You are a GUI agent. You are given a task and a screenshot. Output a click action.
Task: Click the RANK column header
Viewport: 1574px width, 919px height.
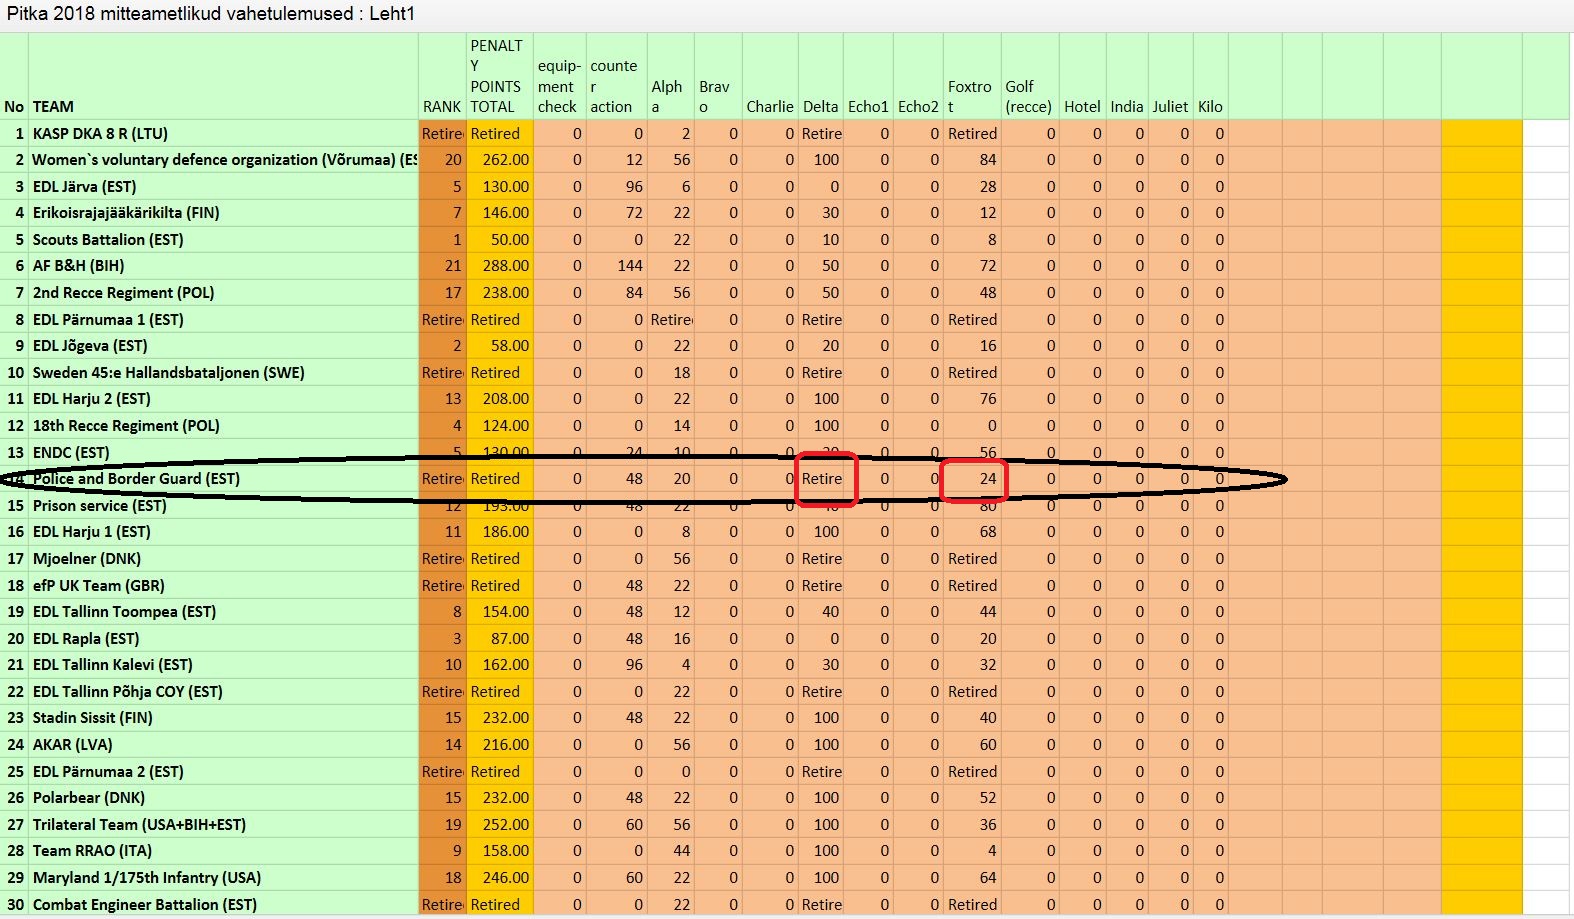point(441,107)
